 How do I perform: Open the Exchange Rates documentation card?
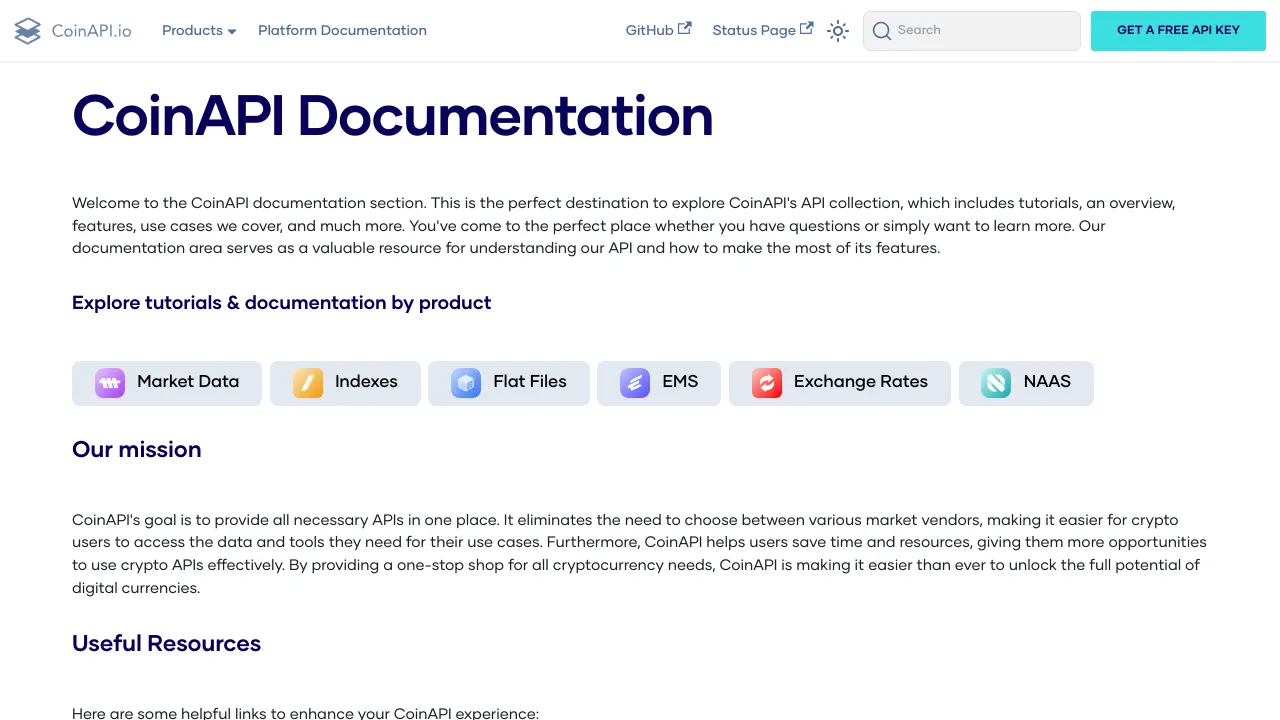tap(840, 383)
